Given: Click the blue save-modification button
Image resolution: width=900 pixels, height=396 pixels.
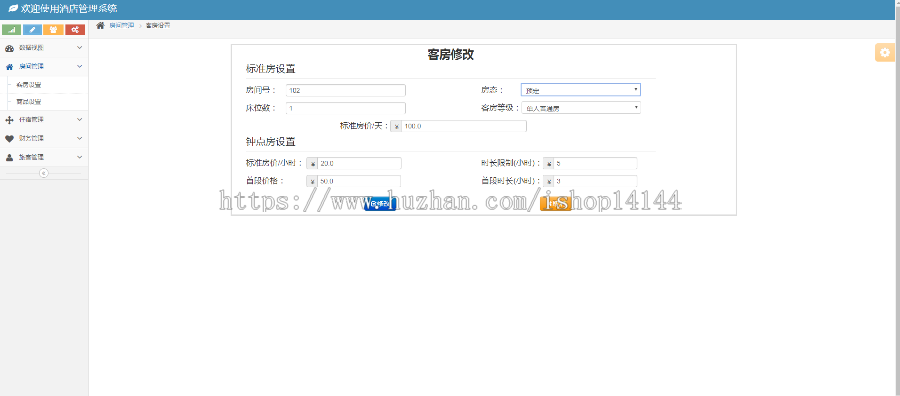Looking at the screenshot, I should tap(379, 204).
